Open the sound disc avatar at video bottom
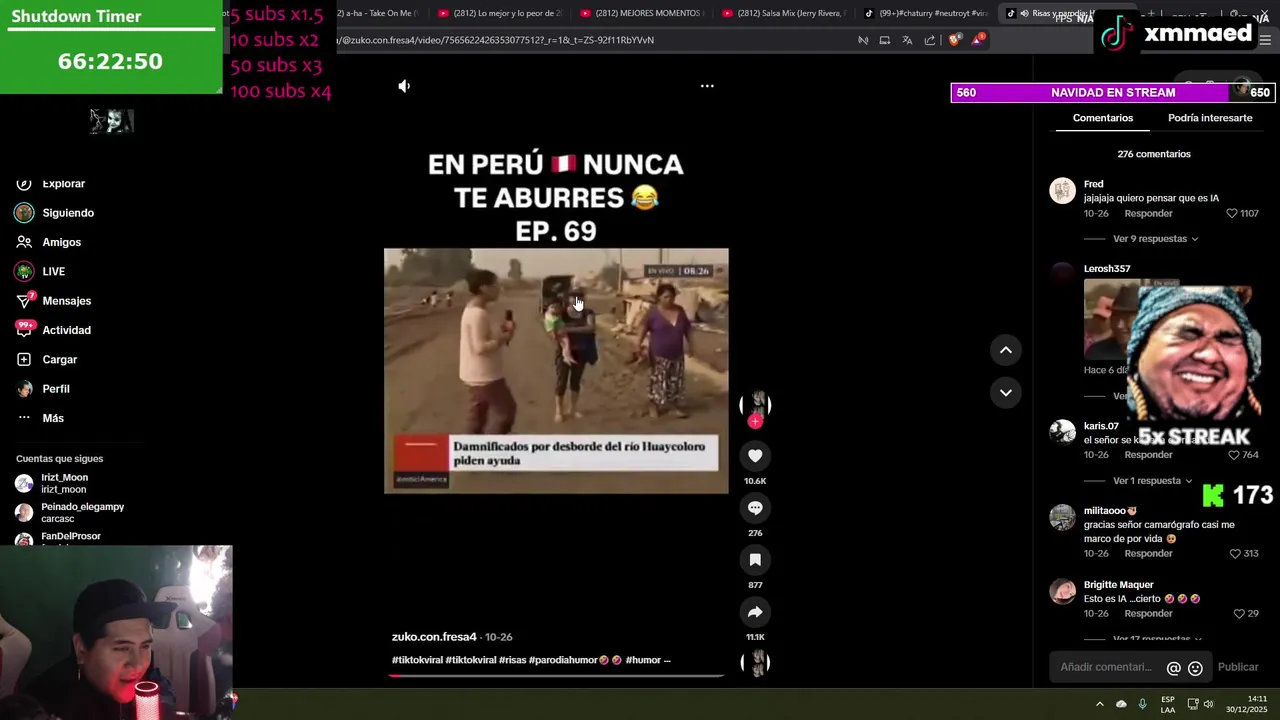 (x=755, y=662)
